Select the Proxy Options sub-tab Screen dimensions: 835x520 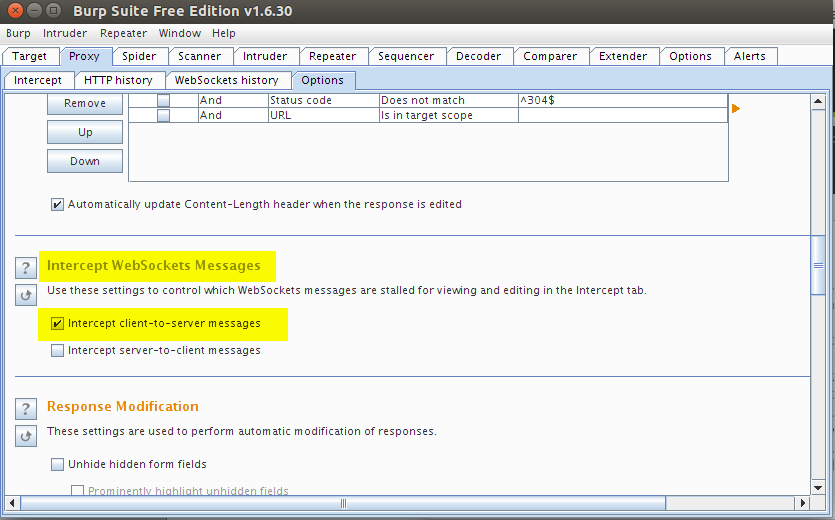coord(322,80)
